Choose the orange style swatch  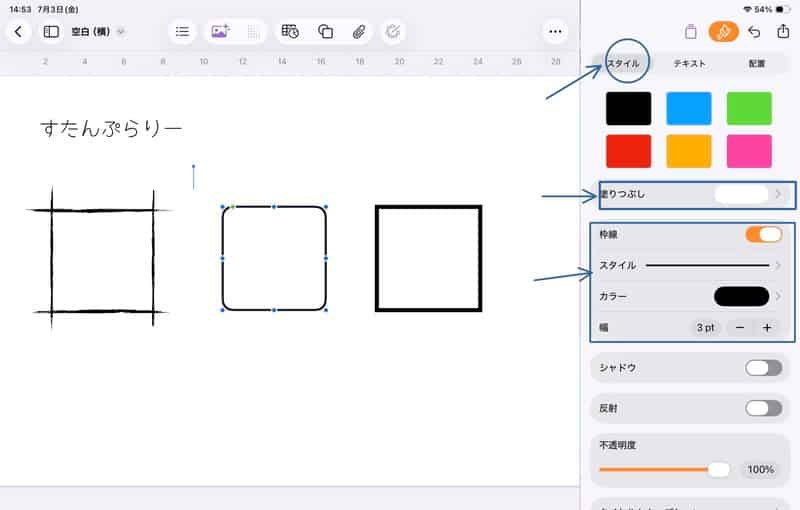[689, 151]
